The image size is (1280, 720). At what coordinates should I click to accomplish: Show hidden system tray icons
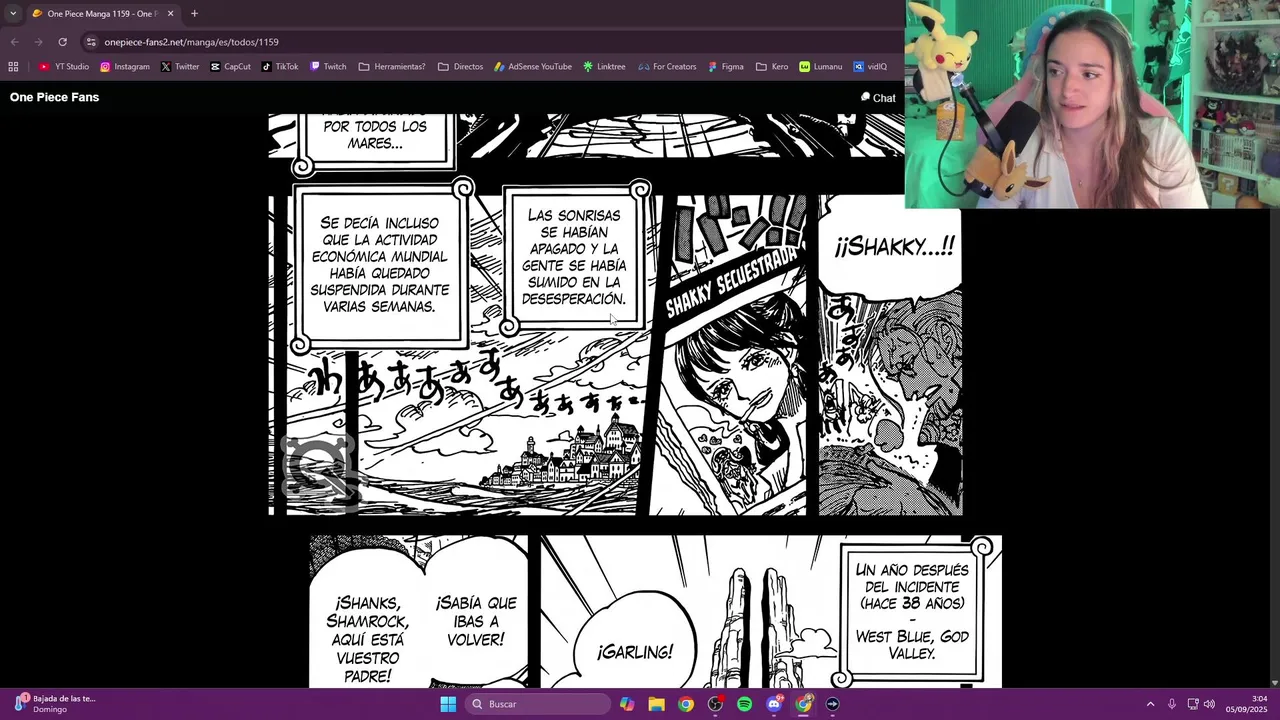point(1150,704)
